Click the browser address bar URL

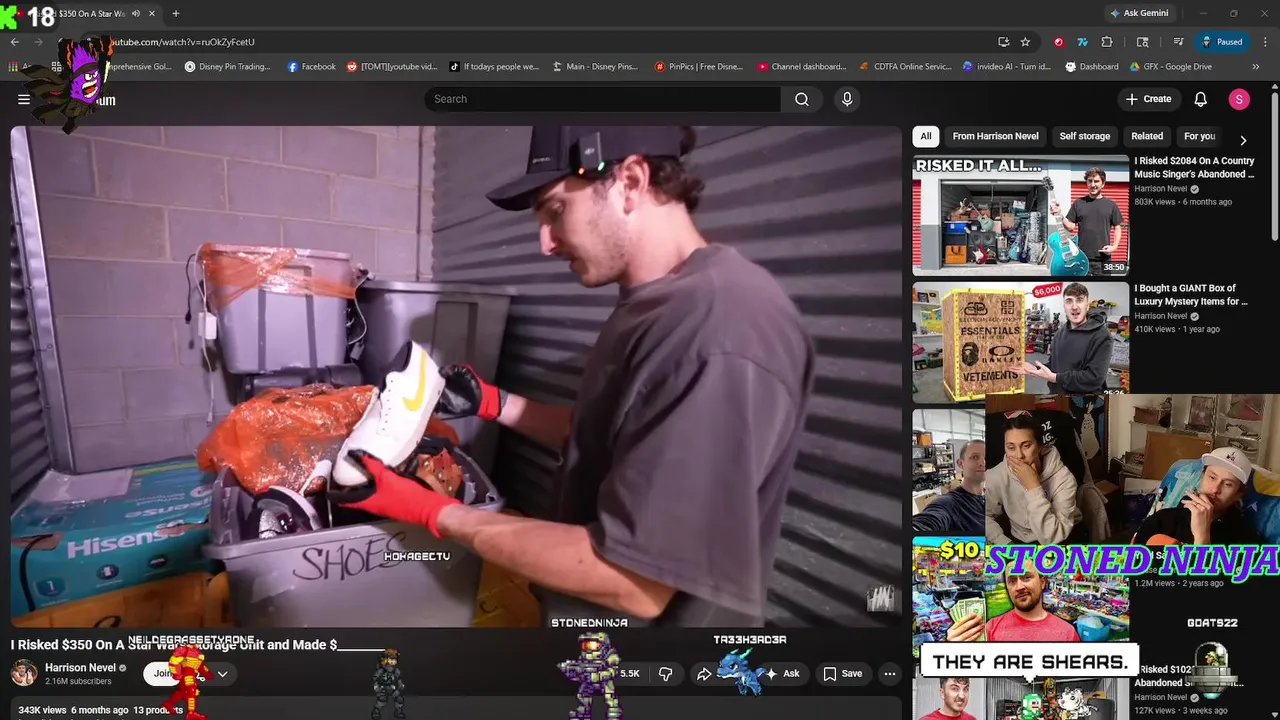180,42
